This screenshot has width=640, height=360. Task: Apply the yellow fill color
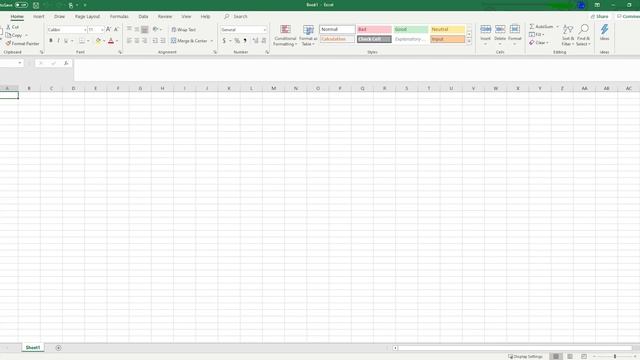tap(98, 41)
